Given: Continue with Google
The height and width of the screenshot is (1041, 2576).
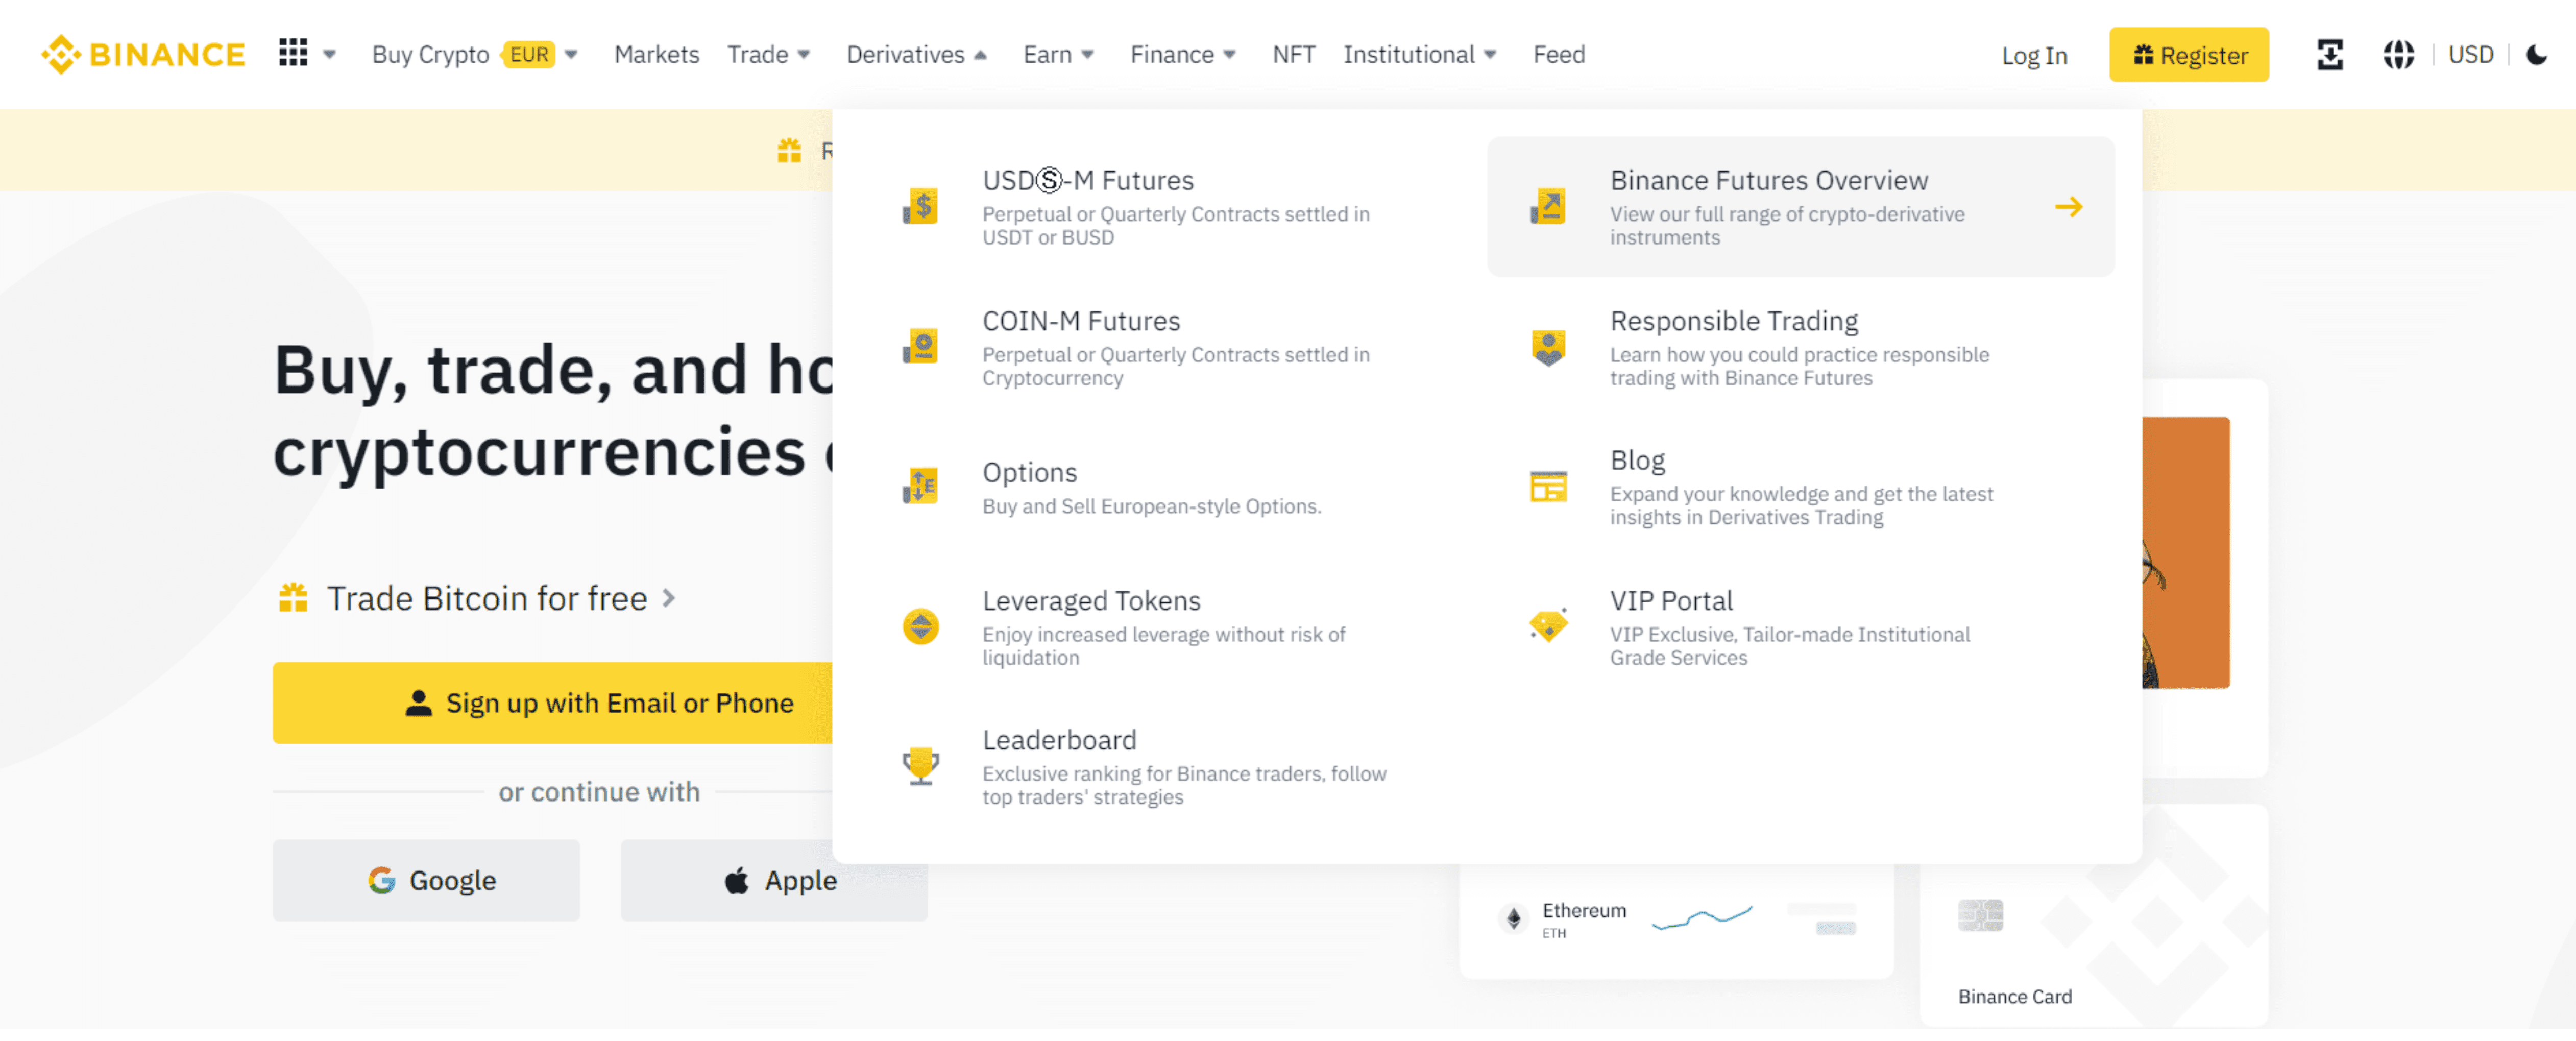Looking at the screenshot, I should 426,880.
